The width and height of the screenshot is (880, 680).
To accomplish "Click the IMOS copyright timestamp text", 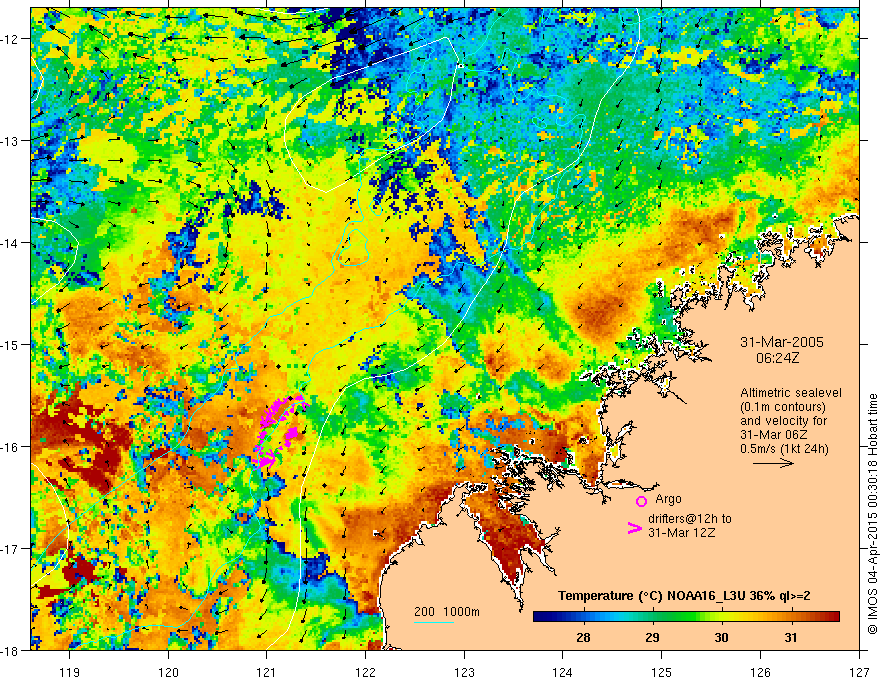I will pos(872,514).
